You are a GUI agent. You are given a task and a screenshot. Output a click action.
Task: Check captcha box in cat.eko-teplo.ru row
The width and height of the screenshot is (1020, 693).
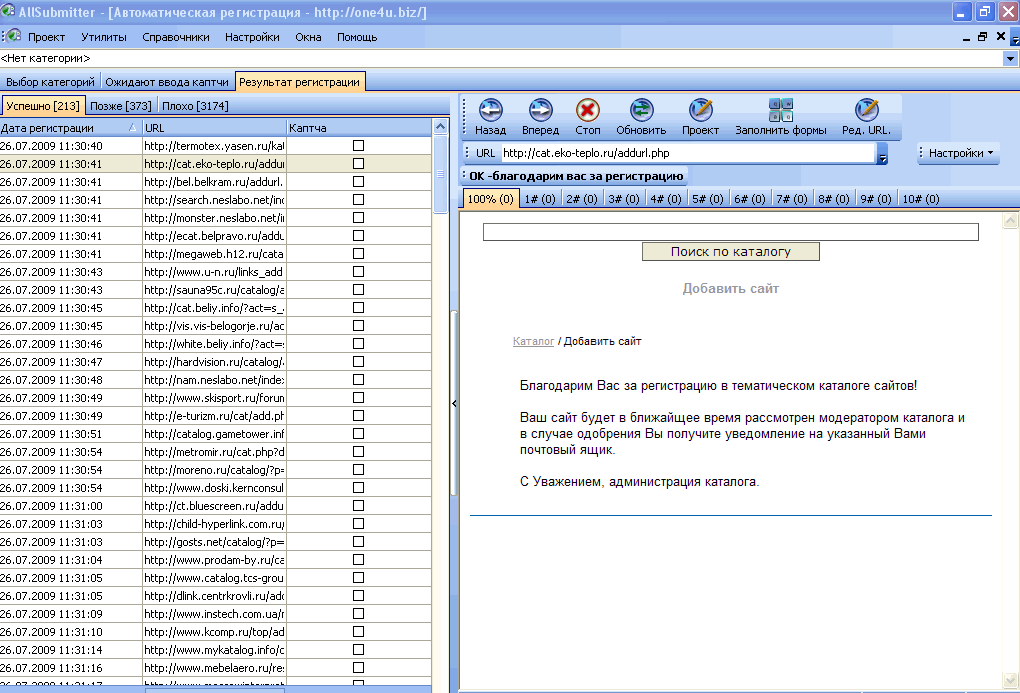(x=358, y=164)
